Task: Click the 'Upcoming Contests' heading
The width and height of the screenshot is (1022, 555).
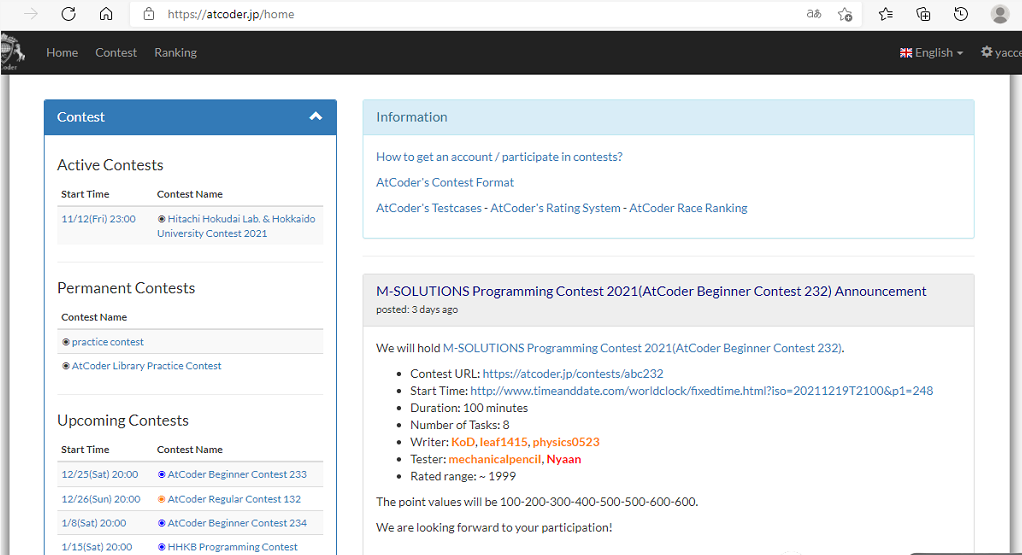Action: [123, 420]
